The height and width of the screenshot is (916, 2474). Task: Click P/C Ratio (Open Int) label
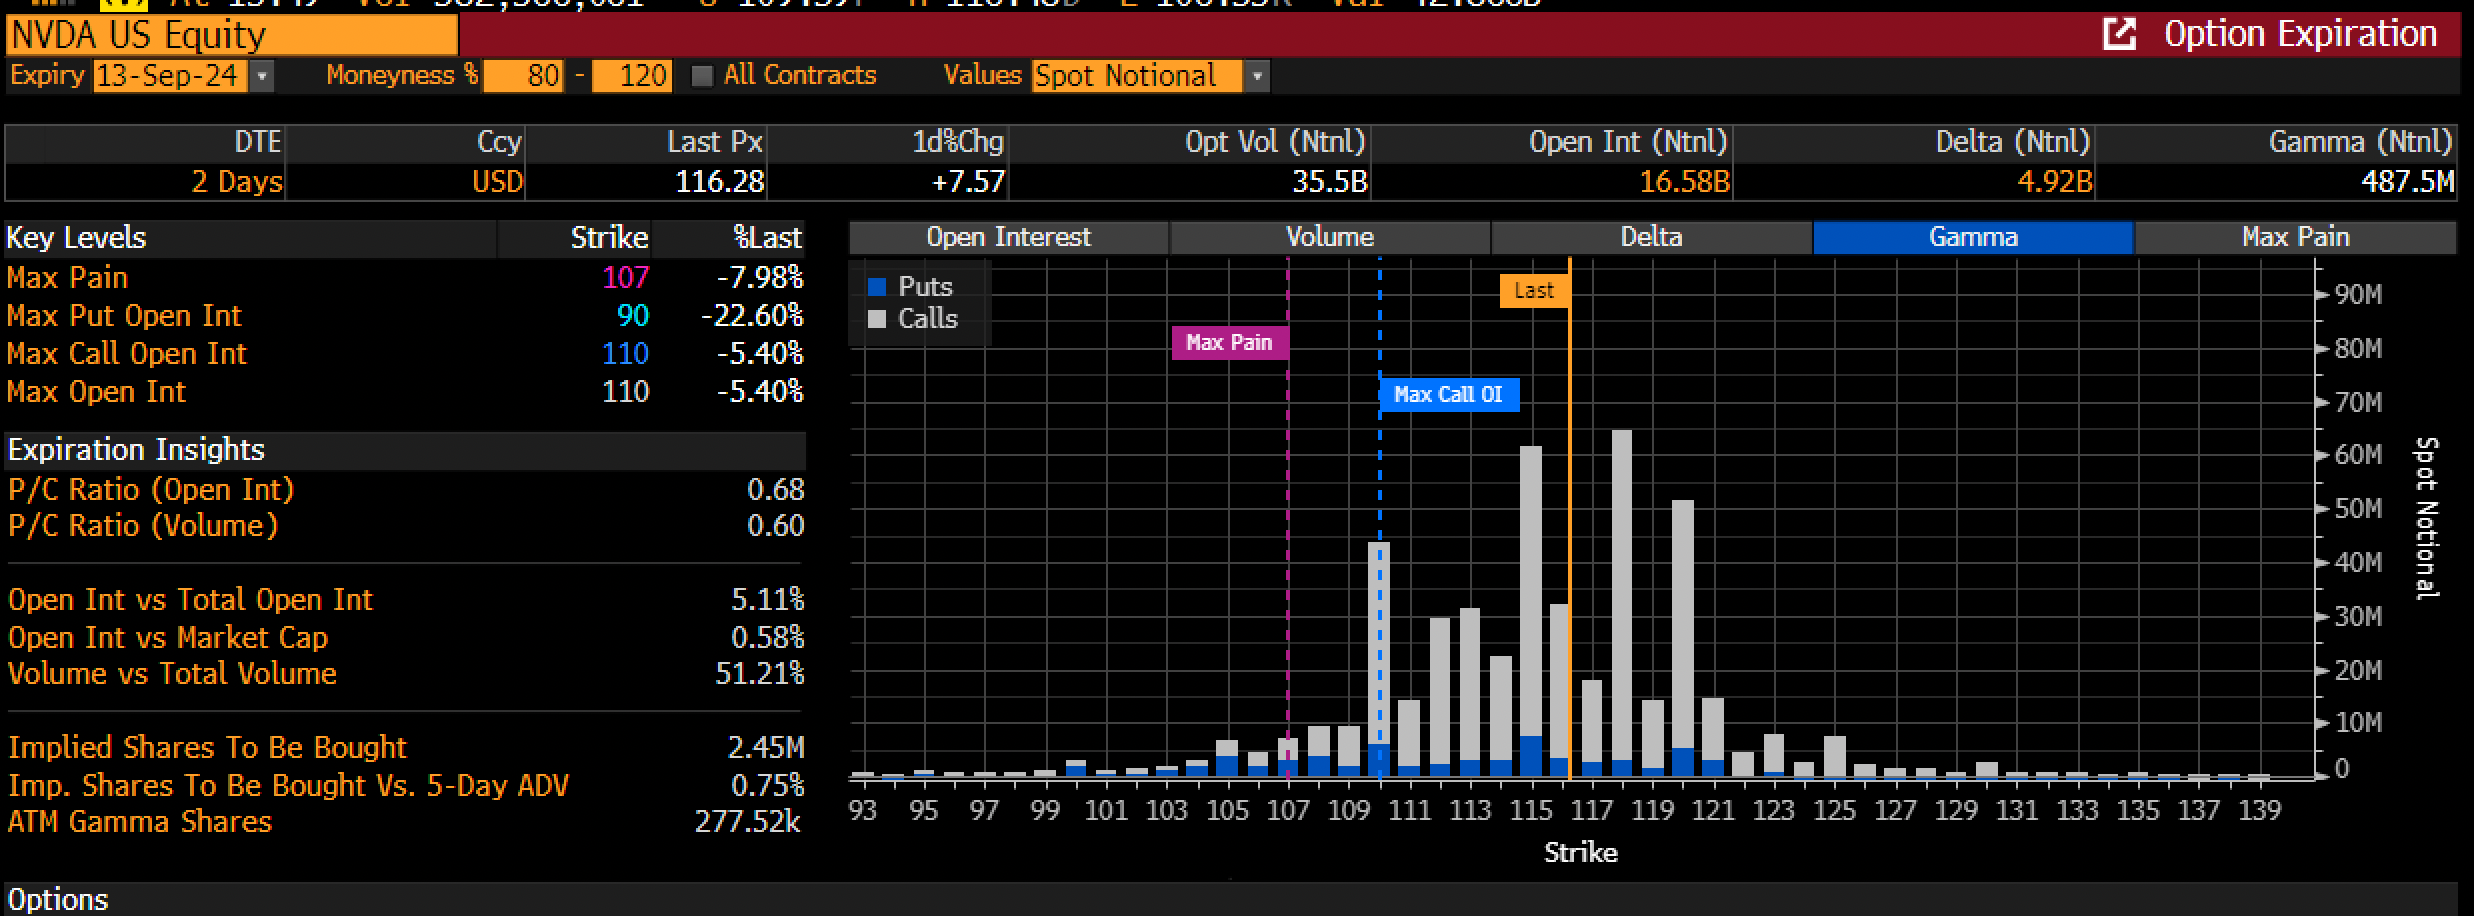tap(151, 489)
